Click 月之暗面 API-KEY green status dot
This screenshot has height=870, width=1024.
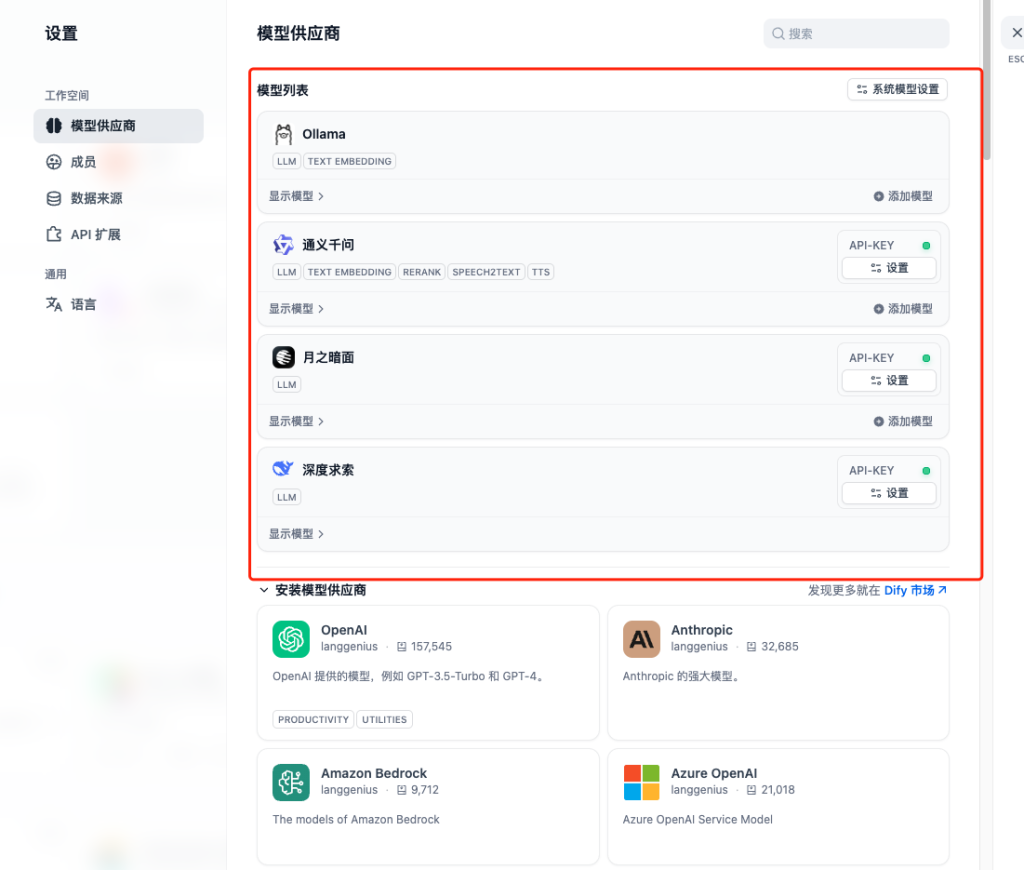[x=926, y=358]
